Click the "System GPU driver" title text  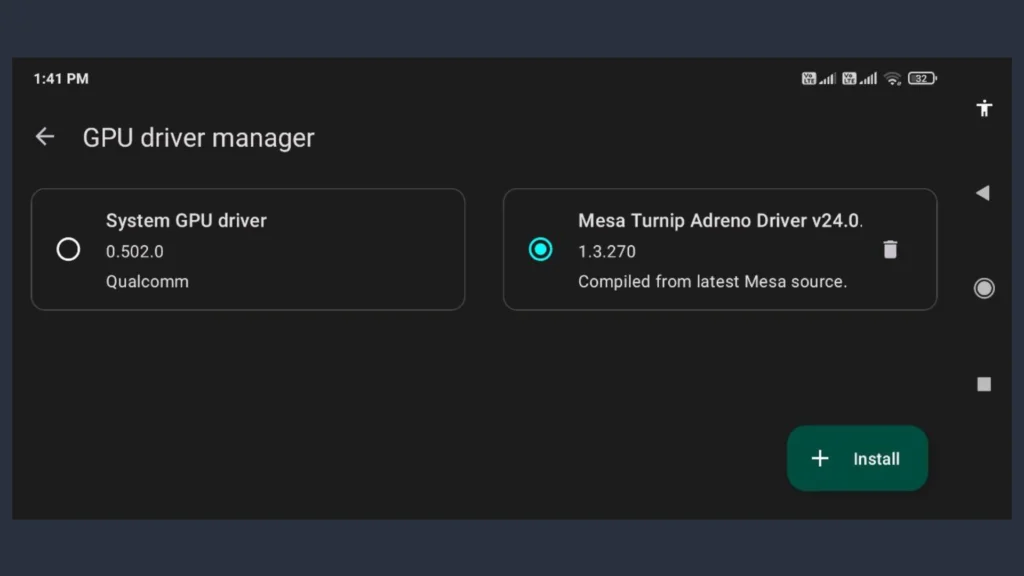(x=186, y=220)
